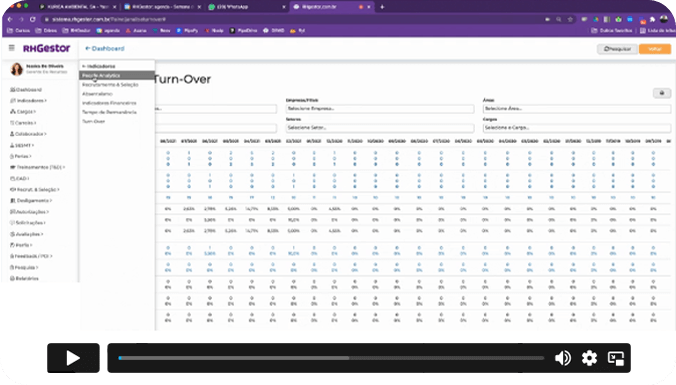This screenshot has height=385, width=676.
Task: Collapse the Indicadores submenu header
Action: point(99,66)
